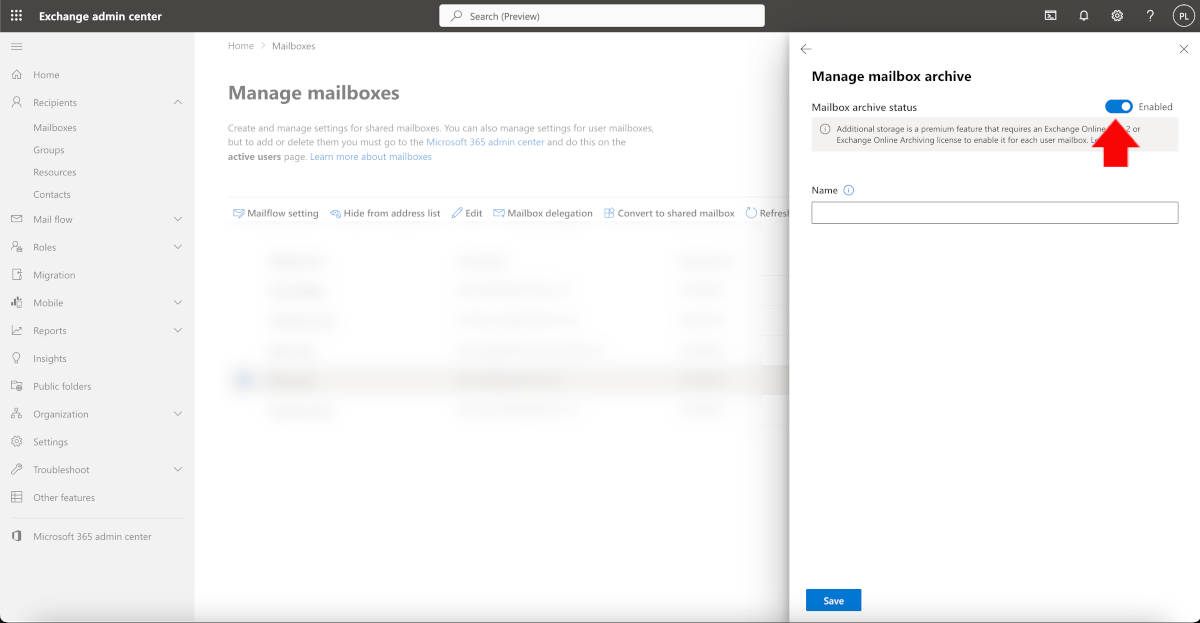Click Convert to shared mailbox
Viewport: 1200px width, 623px height.
[669, 213]
